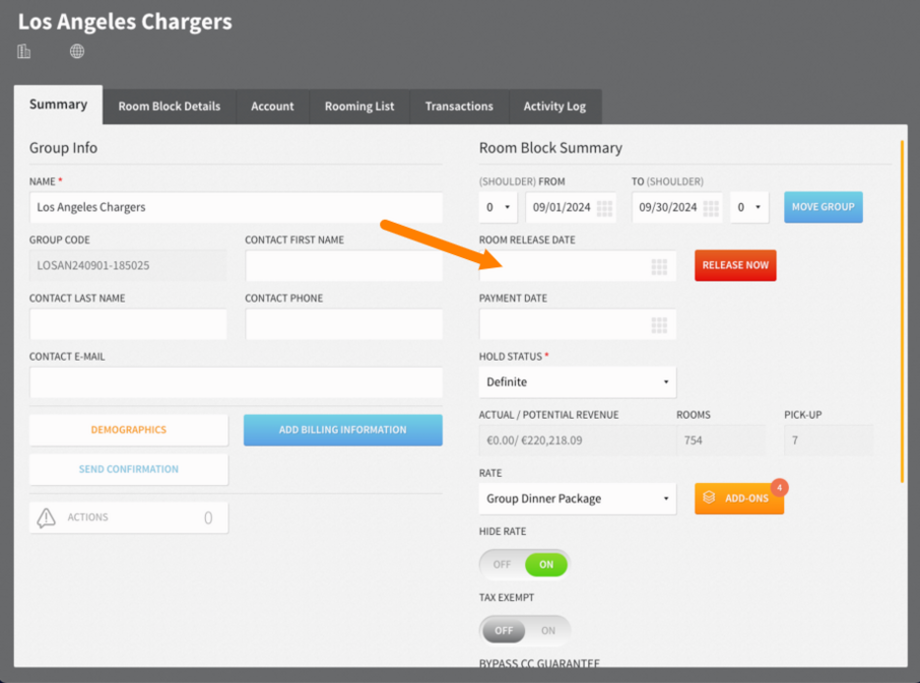Screen dimensions: 920x683
Task: Open the Actions panel row
Action: [x=128, y=518]
